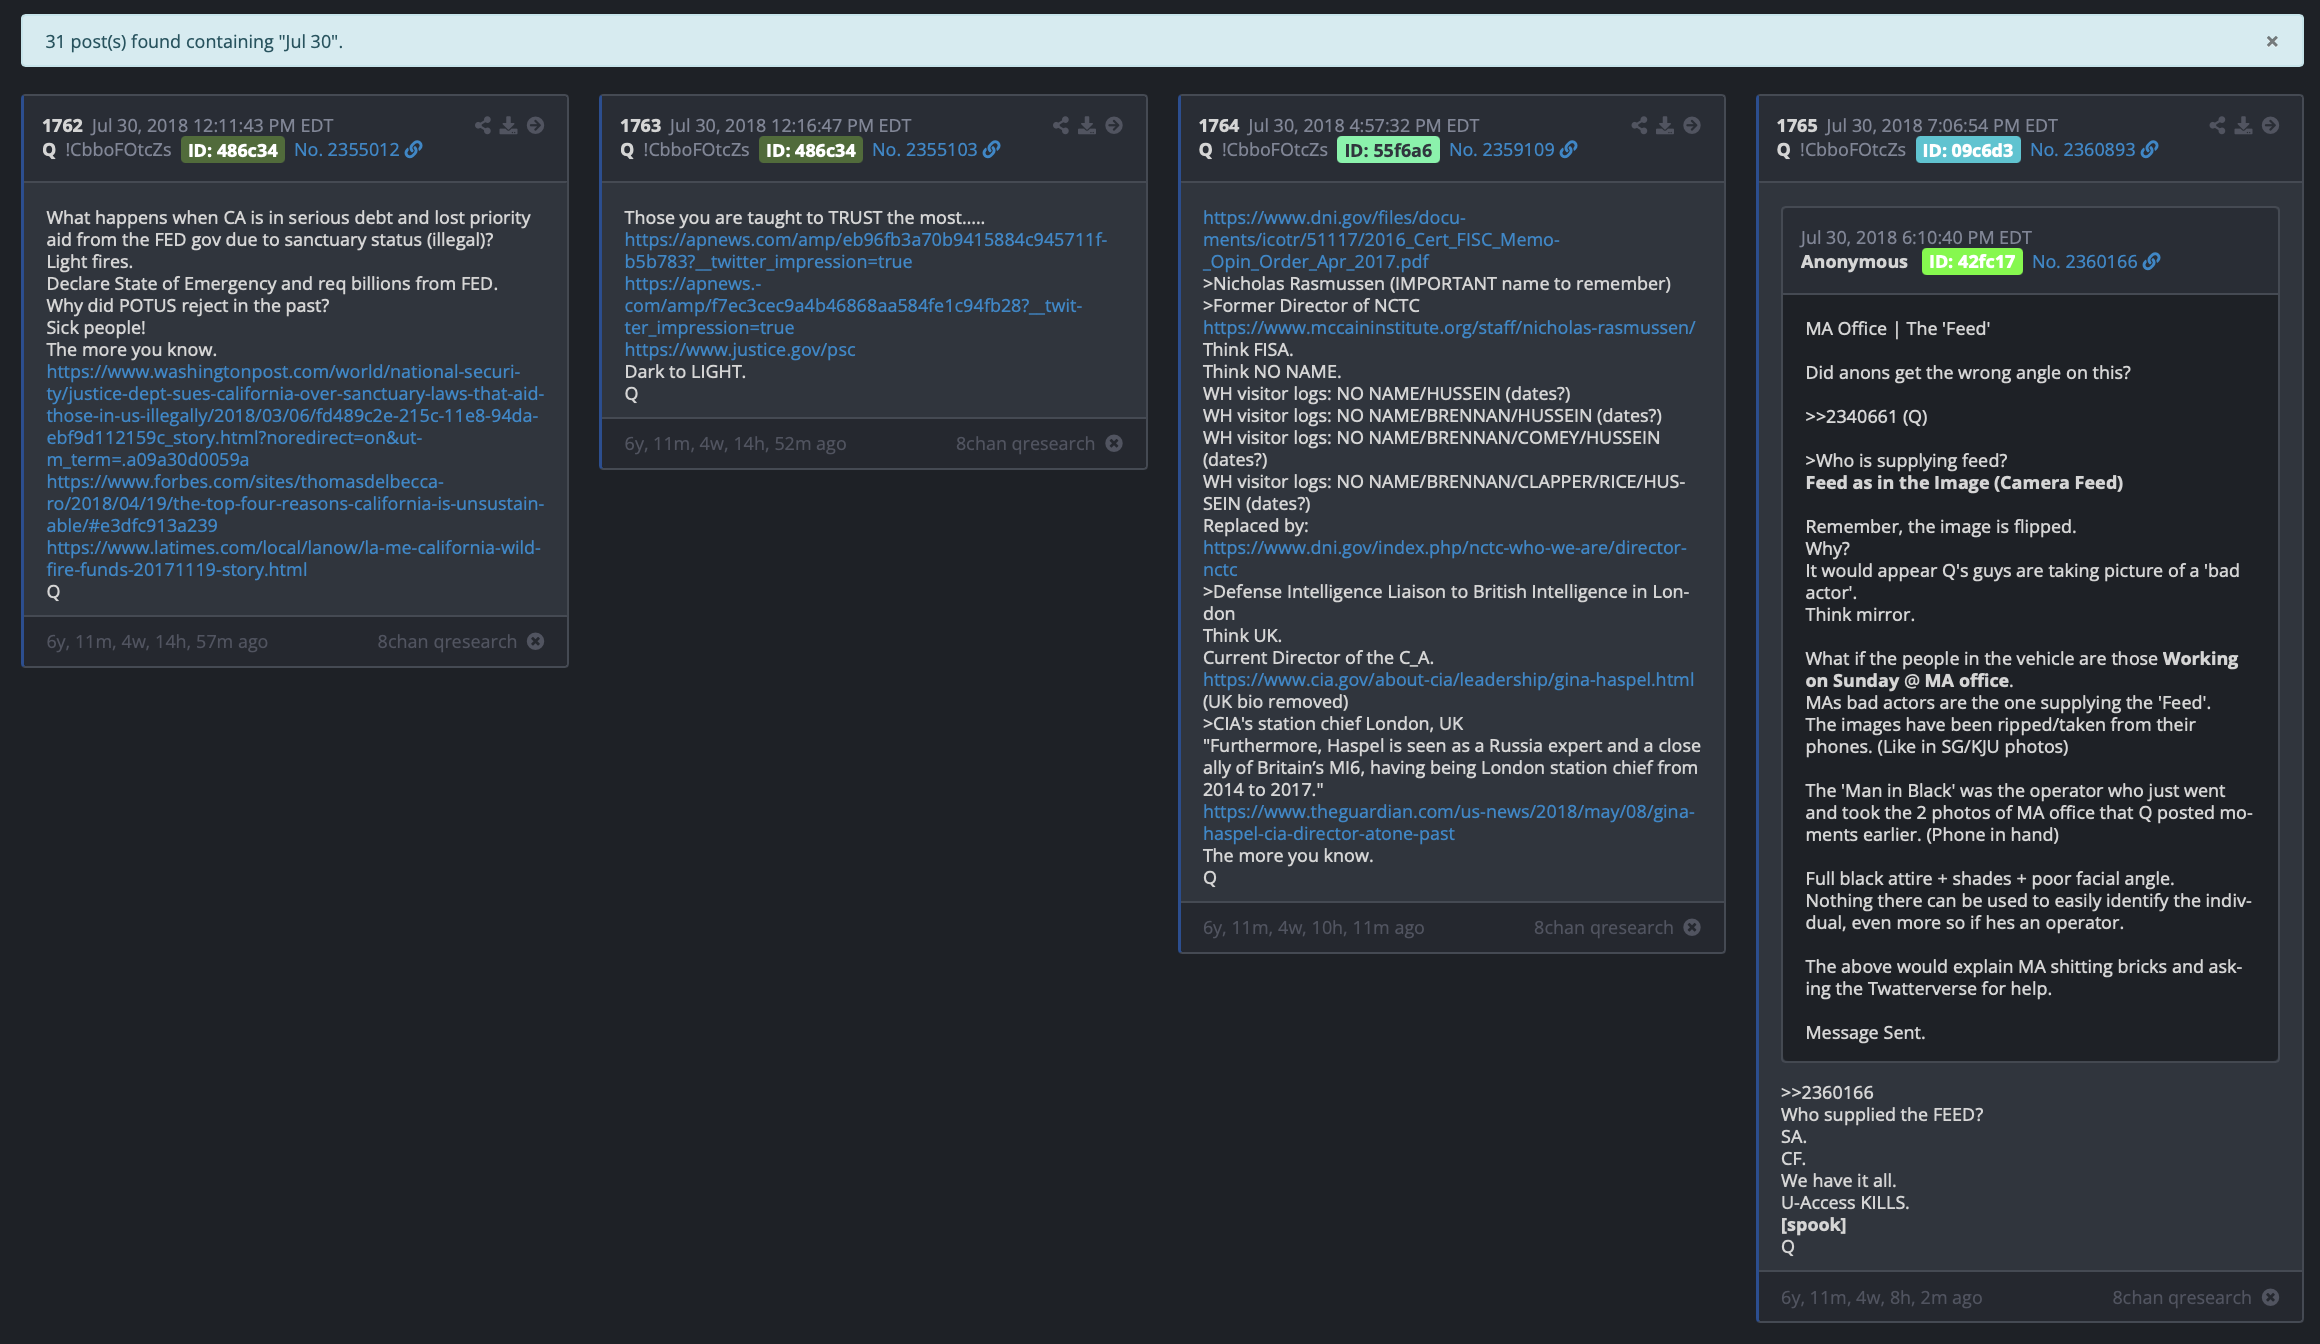The width and height of the screenshot is (2320, 1344).
Task: Open post No. 2360893 link
Action: [x=2083, y=149]
